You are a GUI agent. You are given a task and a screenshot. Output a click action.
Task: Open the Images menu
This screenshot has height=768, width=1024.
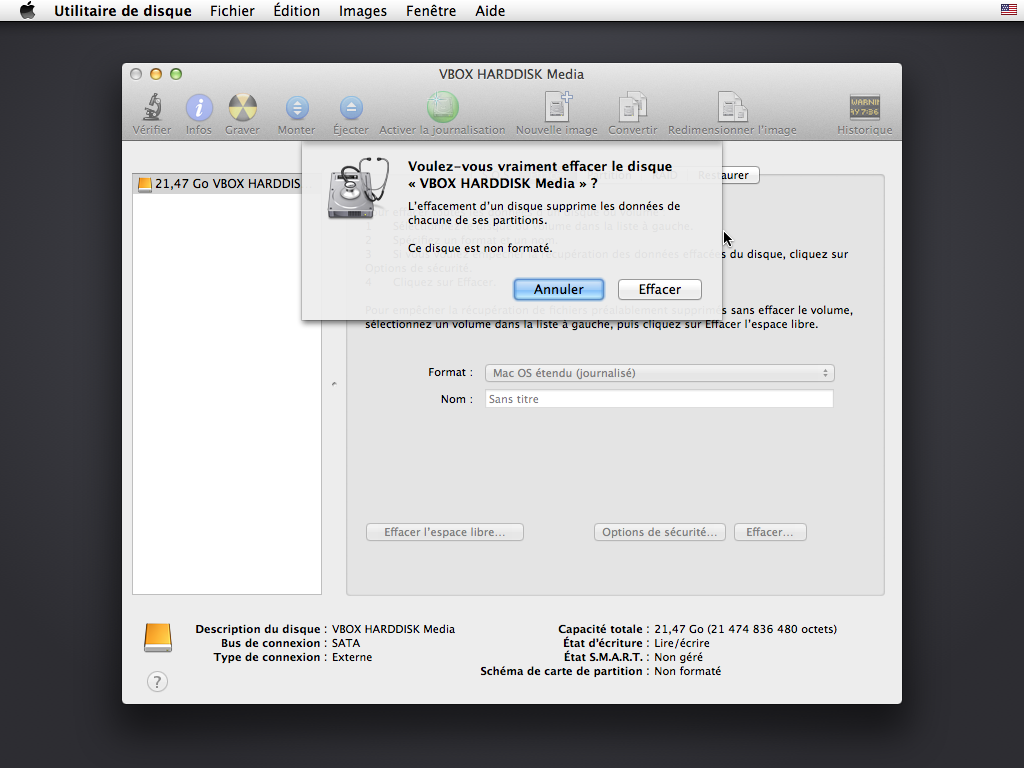click(363, 11)
